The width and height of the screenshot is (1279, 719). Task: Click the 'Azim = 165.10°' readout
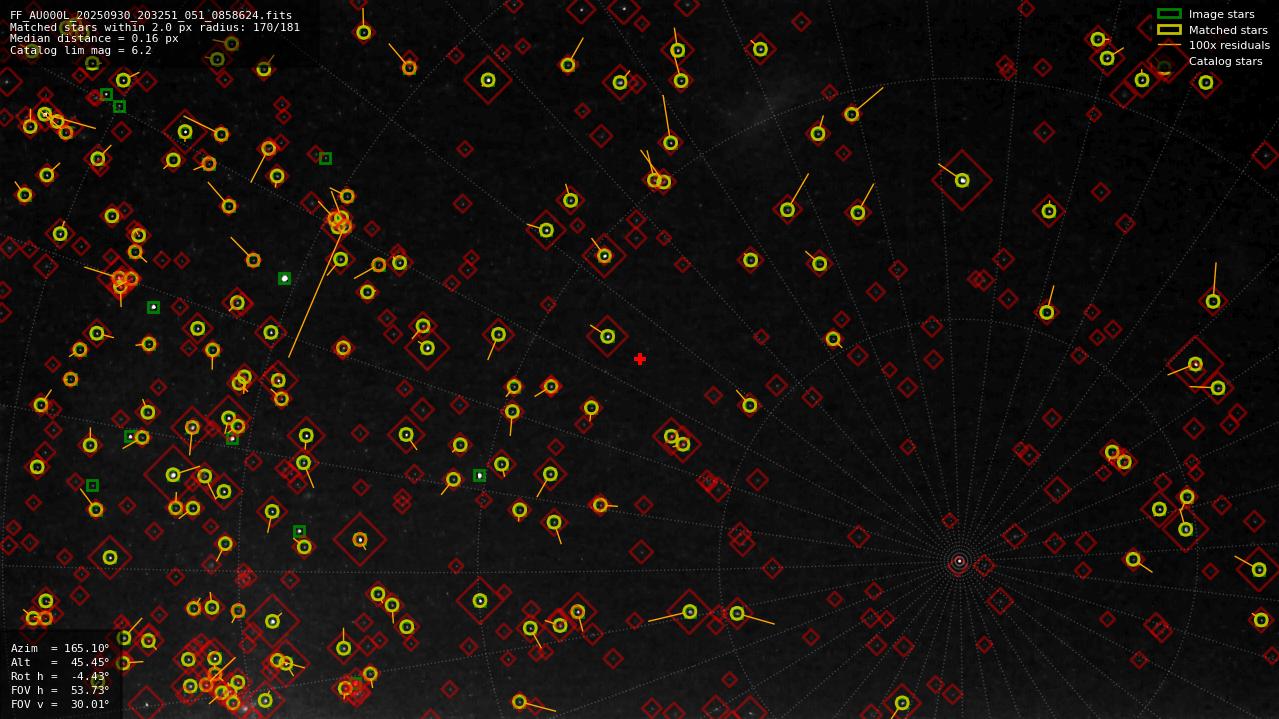[x=60, y=648]
